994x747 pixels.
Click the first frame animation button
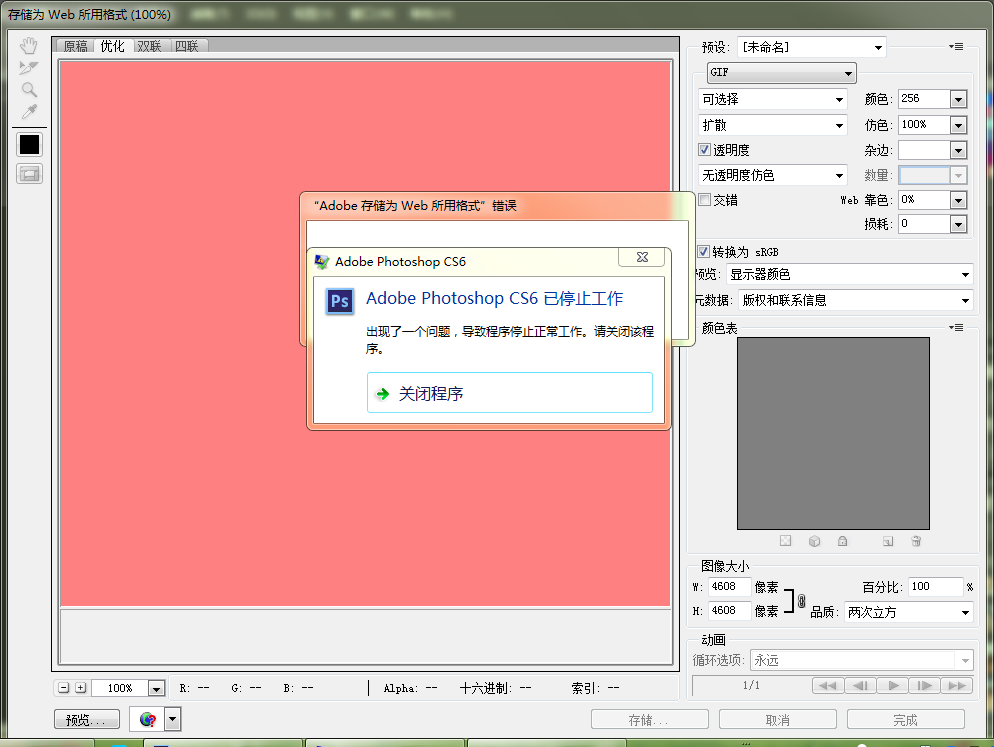(828, 685)
